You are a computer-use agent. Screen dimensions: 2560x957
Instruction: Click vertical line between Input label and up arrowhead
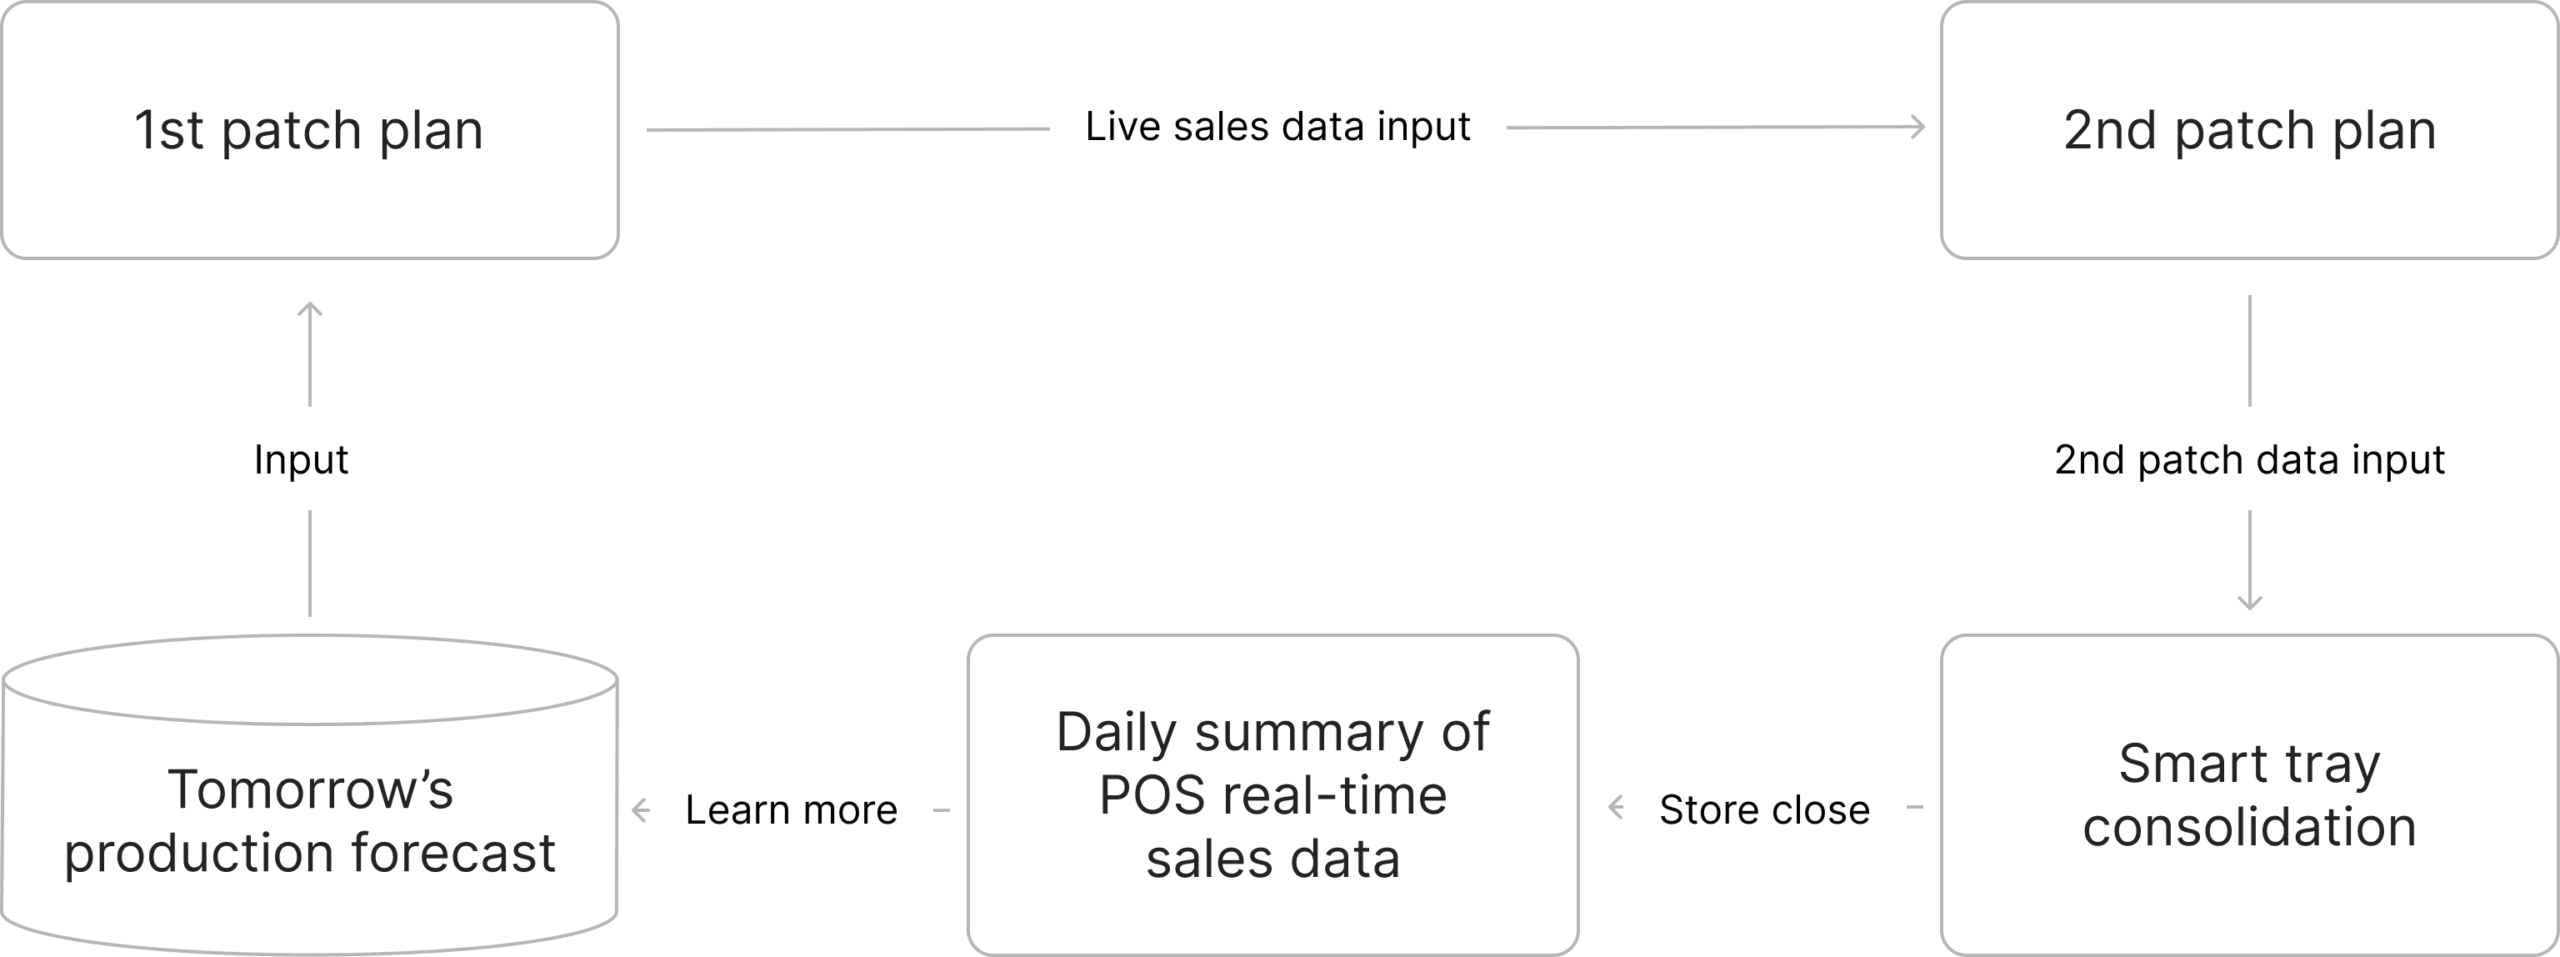[x=310, y=360]
